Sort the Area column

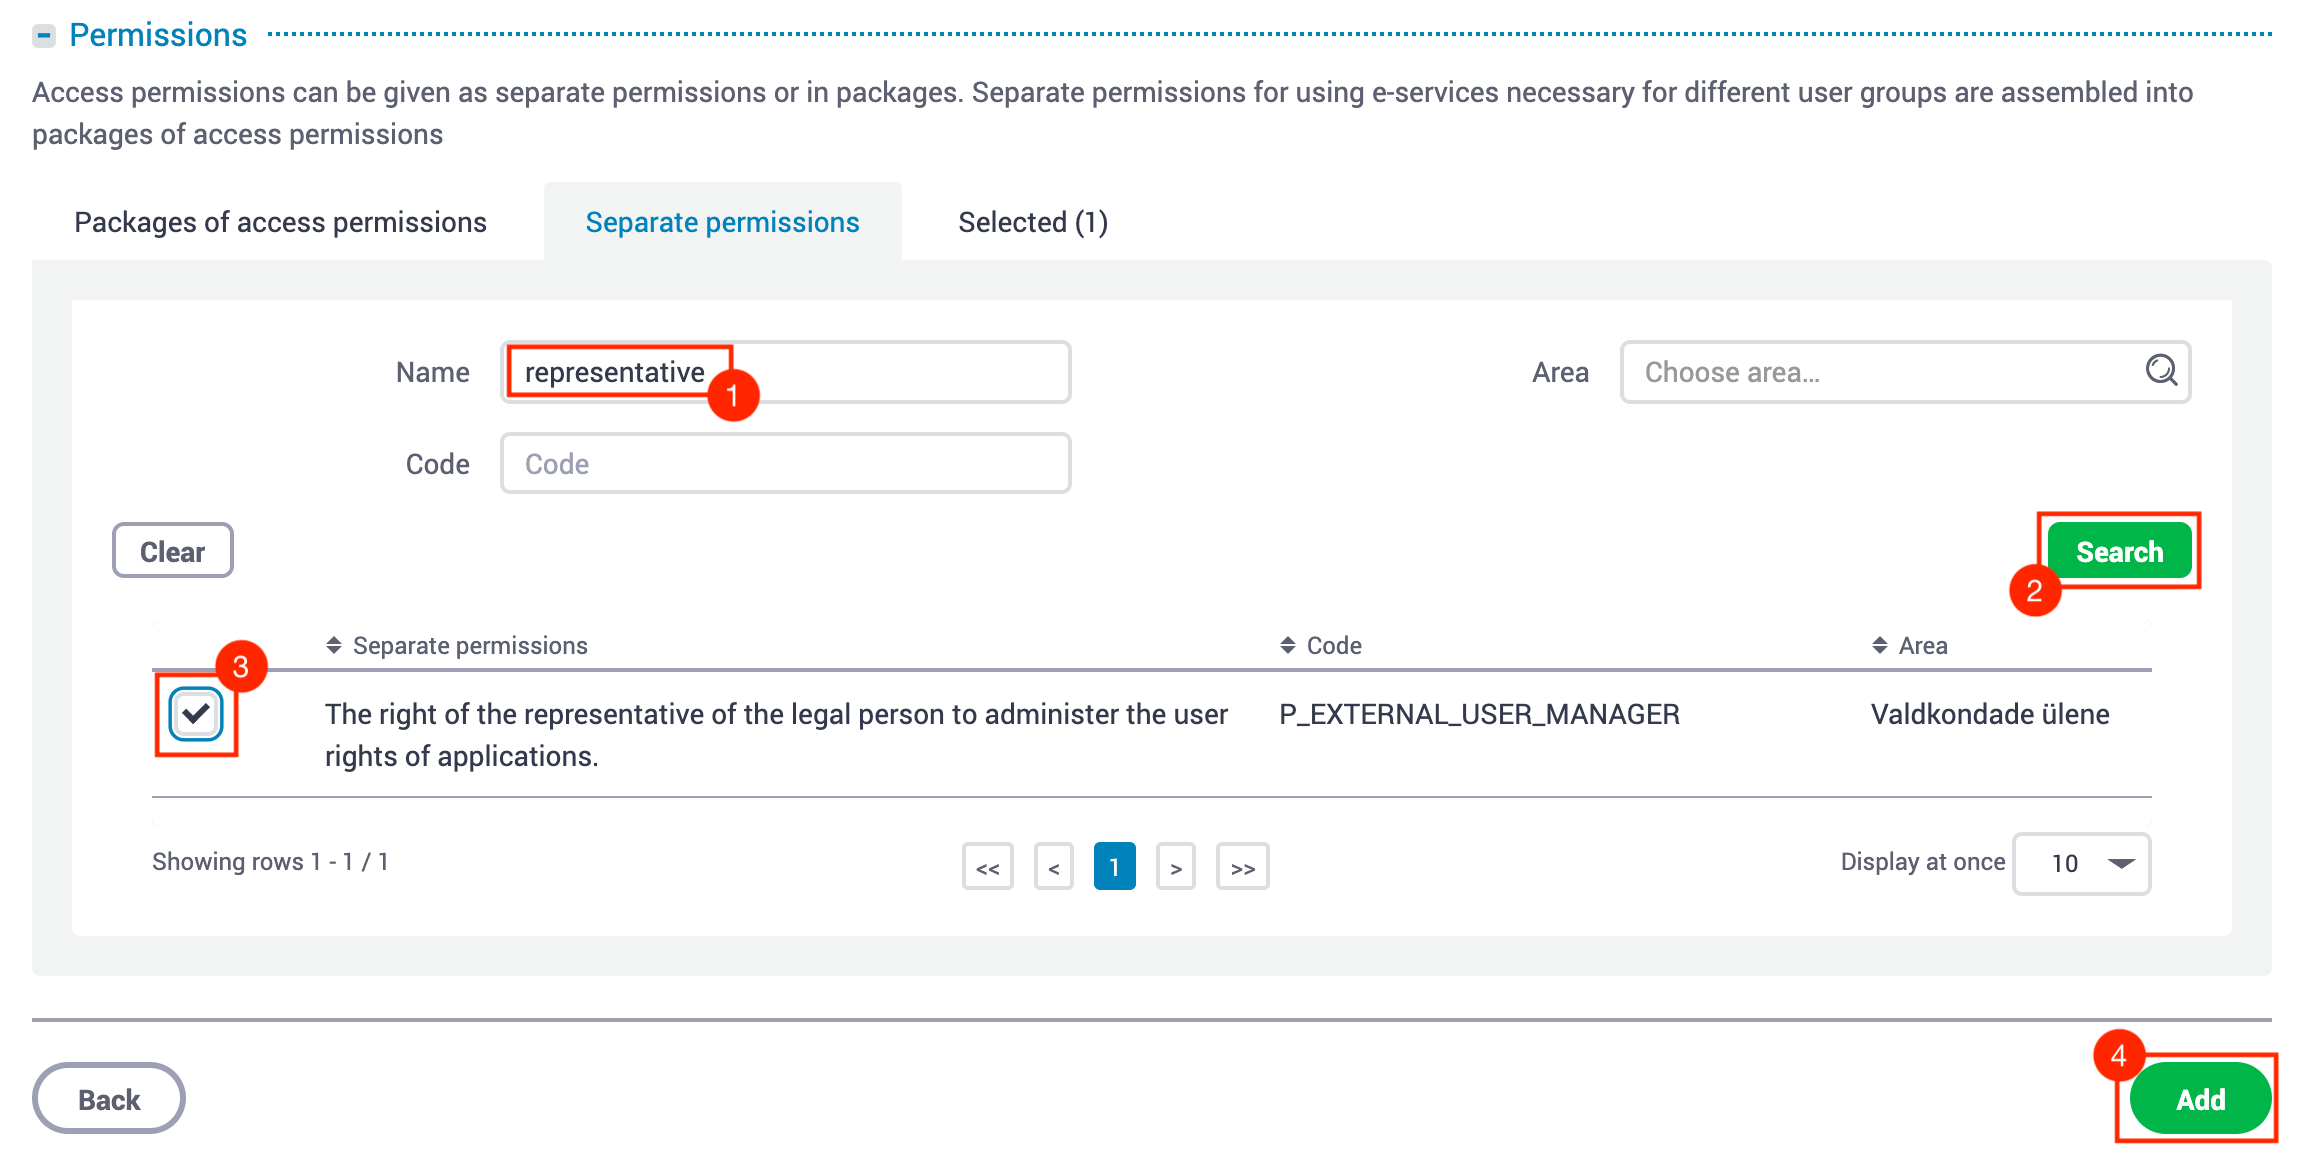point(1880,645)
